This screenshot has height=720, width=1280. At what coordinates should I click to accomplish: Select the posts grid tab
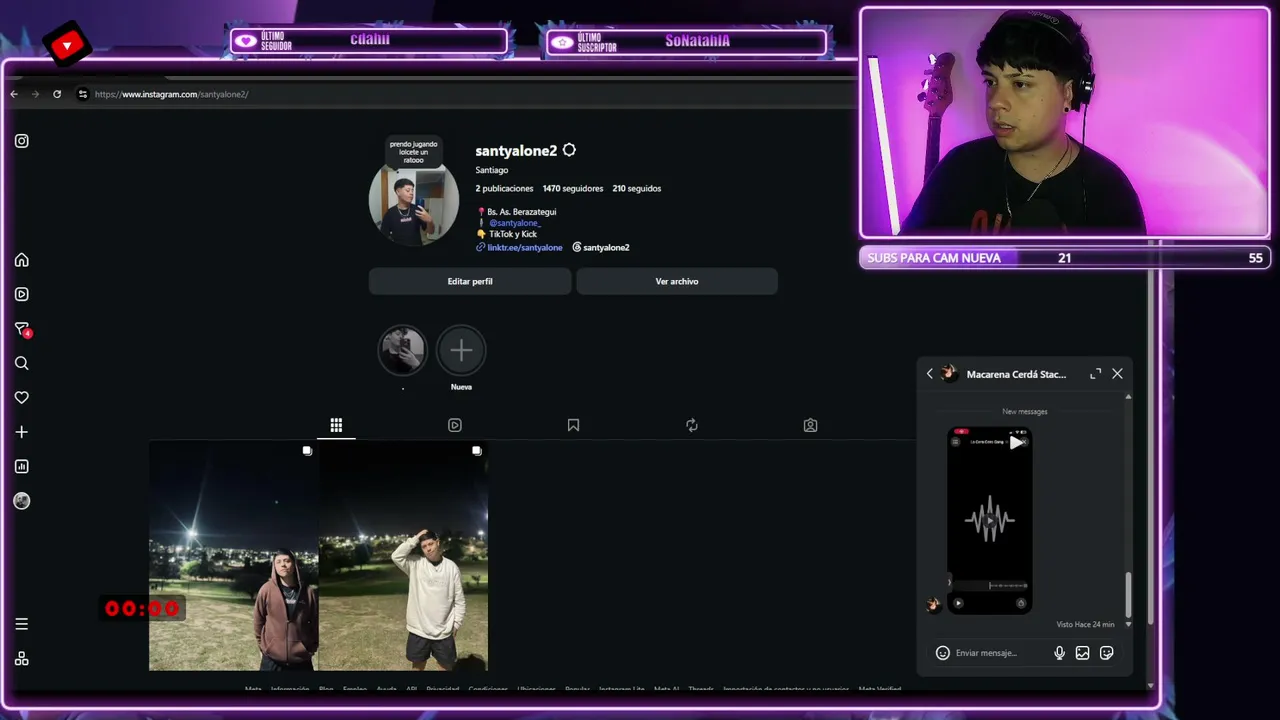coord(336,425)
